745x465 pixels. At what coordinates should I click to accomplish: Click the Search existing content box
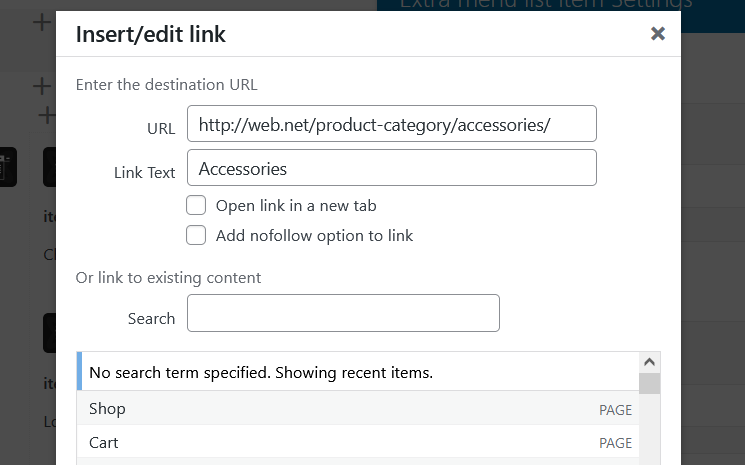(343, 313)
